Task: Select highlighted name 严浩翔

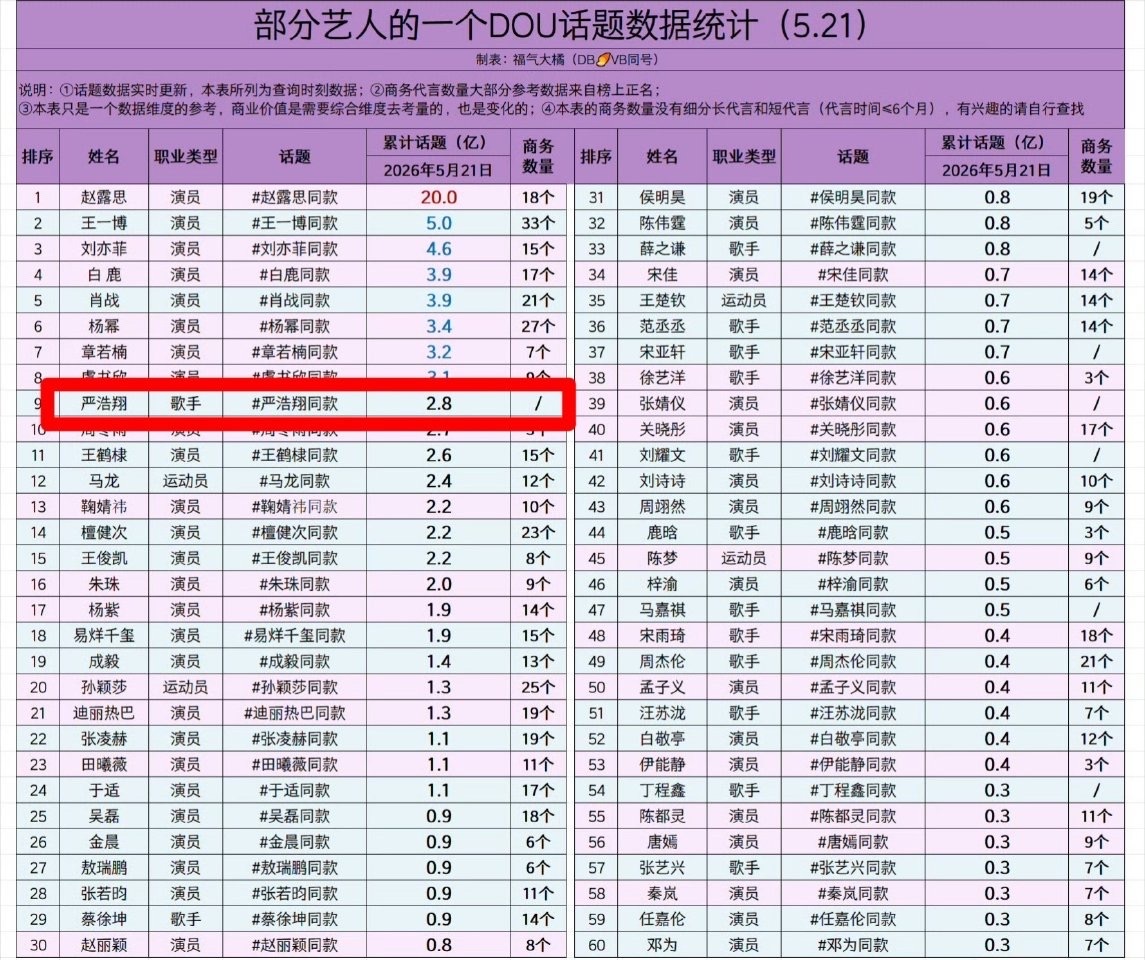Action: click(104, 404)
